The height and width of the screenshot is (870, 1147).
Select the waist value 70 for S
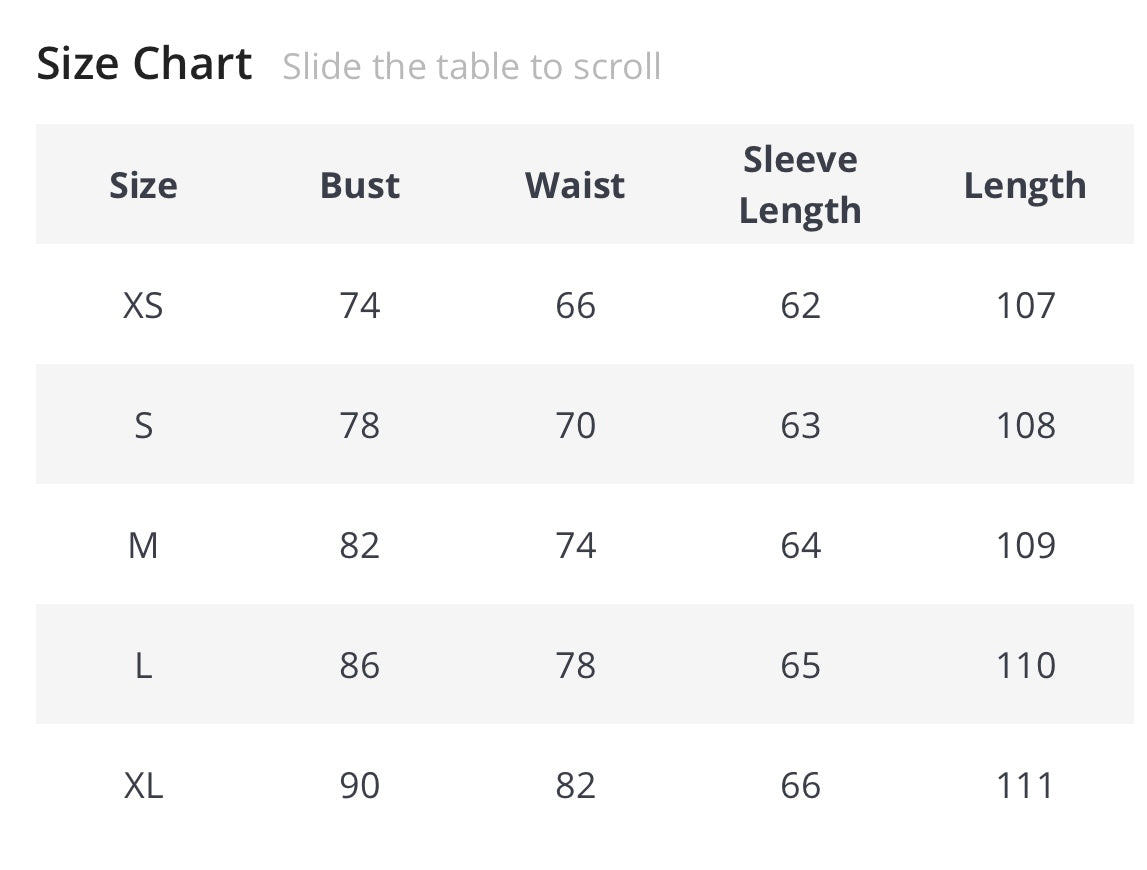click(576, 425)
